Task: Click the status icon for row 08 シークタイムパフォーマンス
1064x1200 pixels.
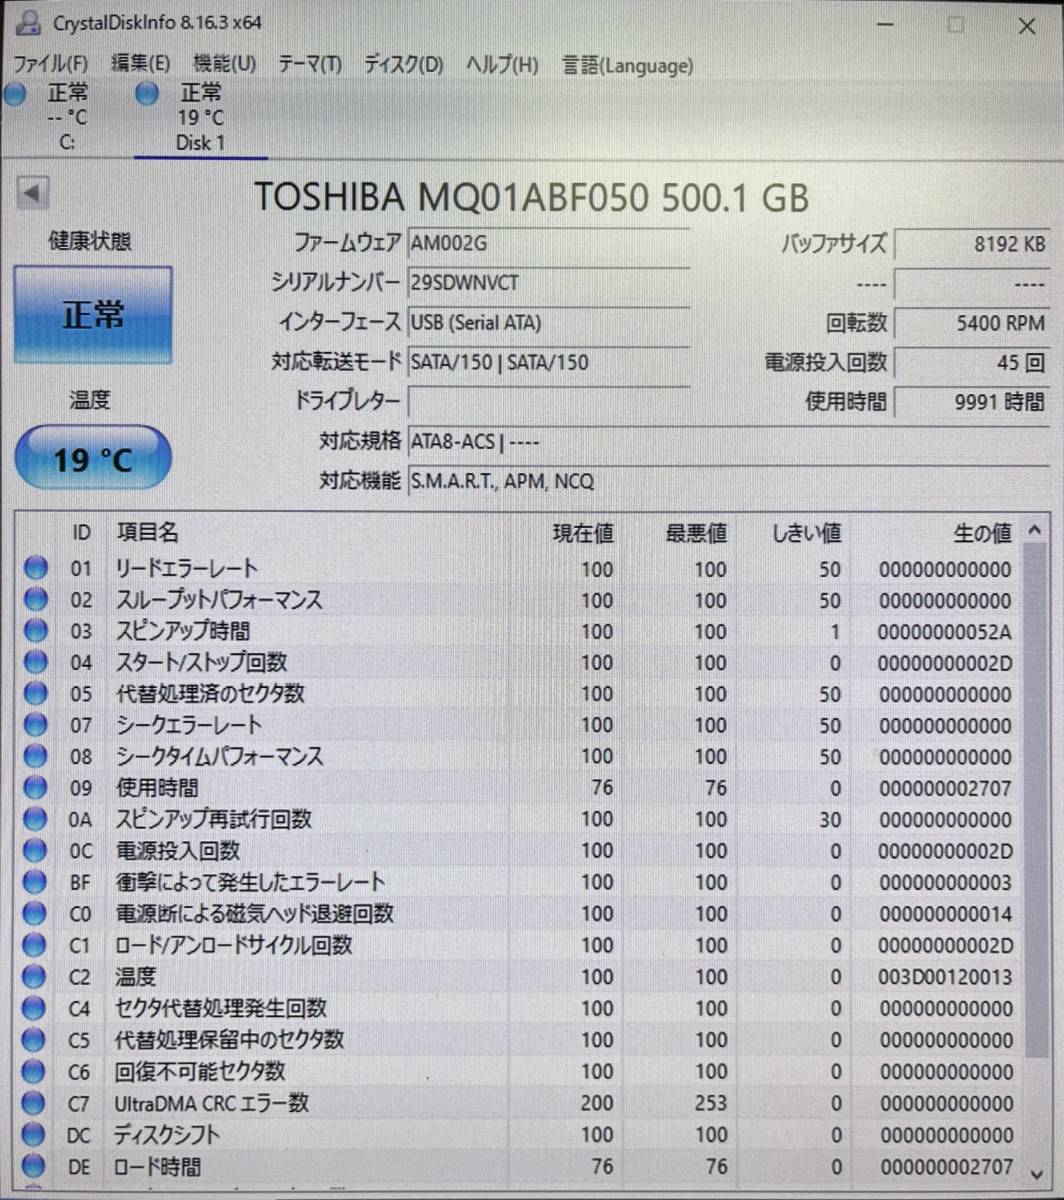Action: coord(36,756)
